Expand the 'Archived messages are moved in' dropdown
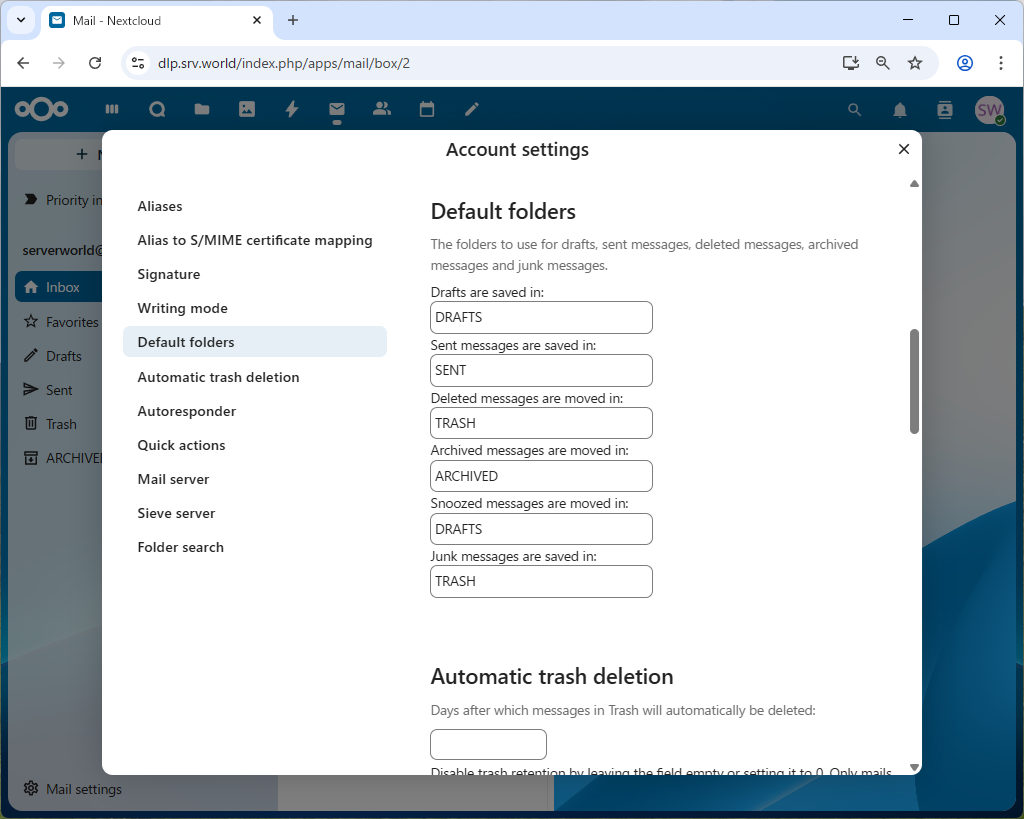This screenshot has height=819, width=1024. click(x=541, y=476)
